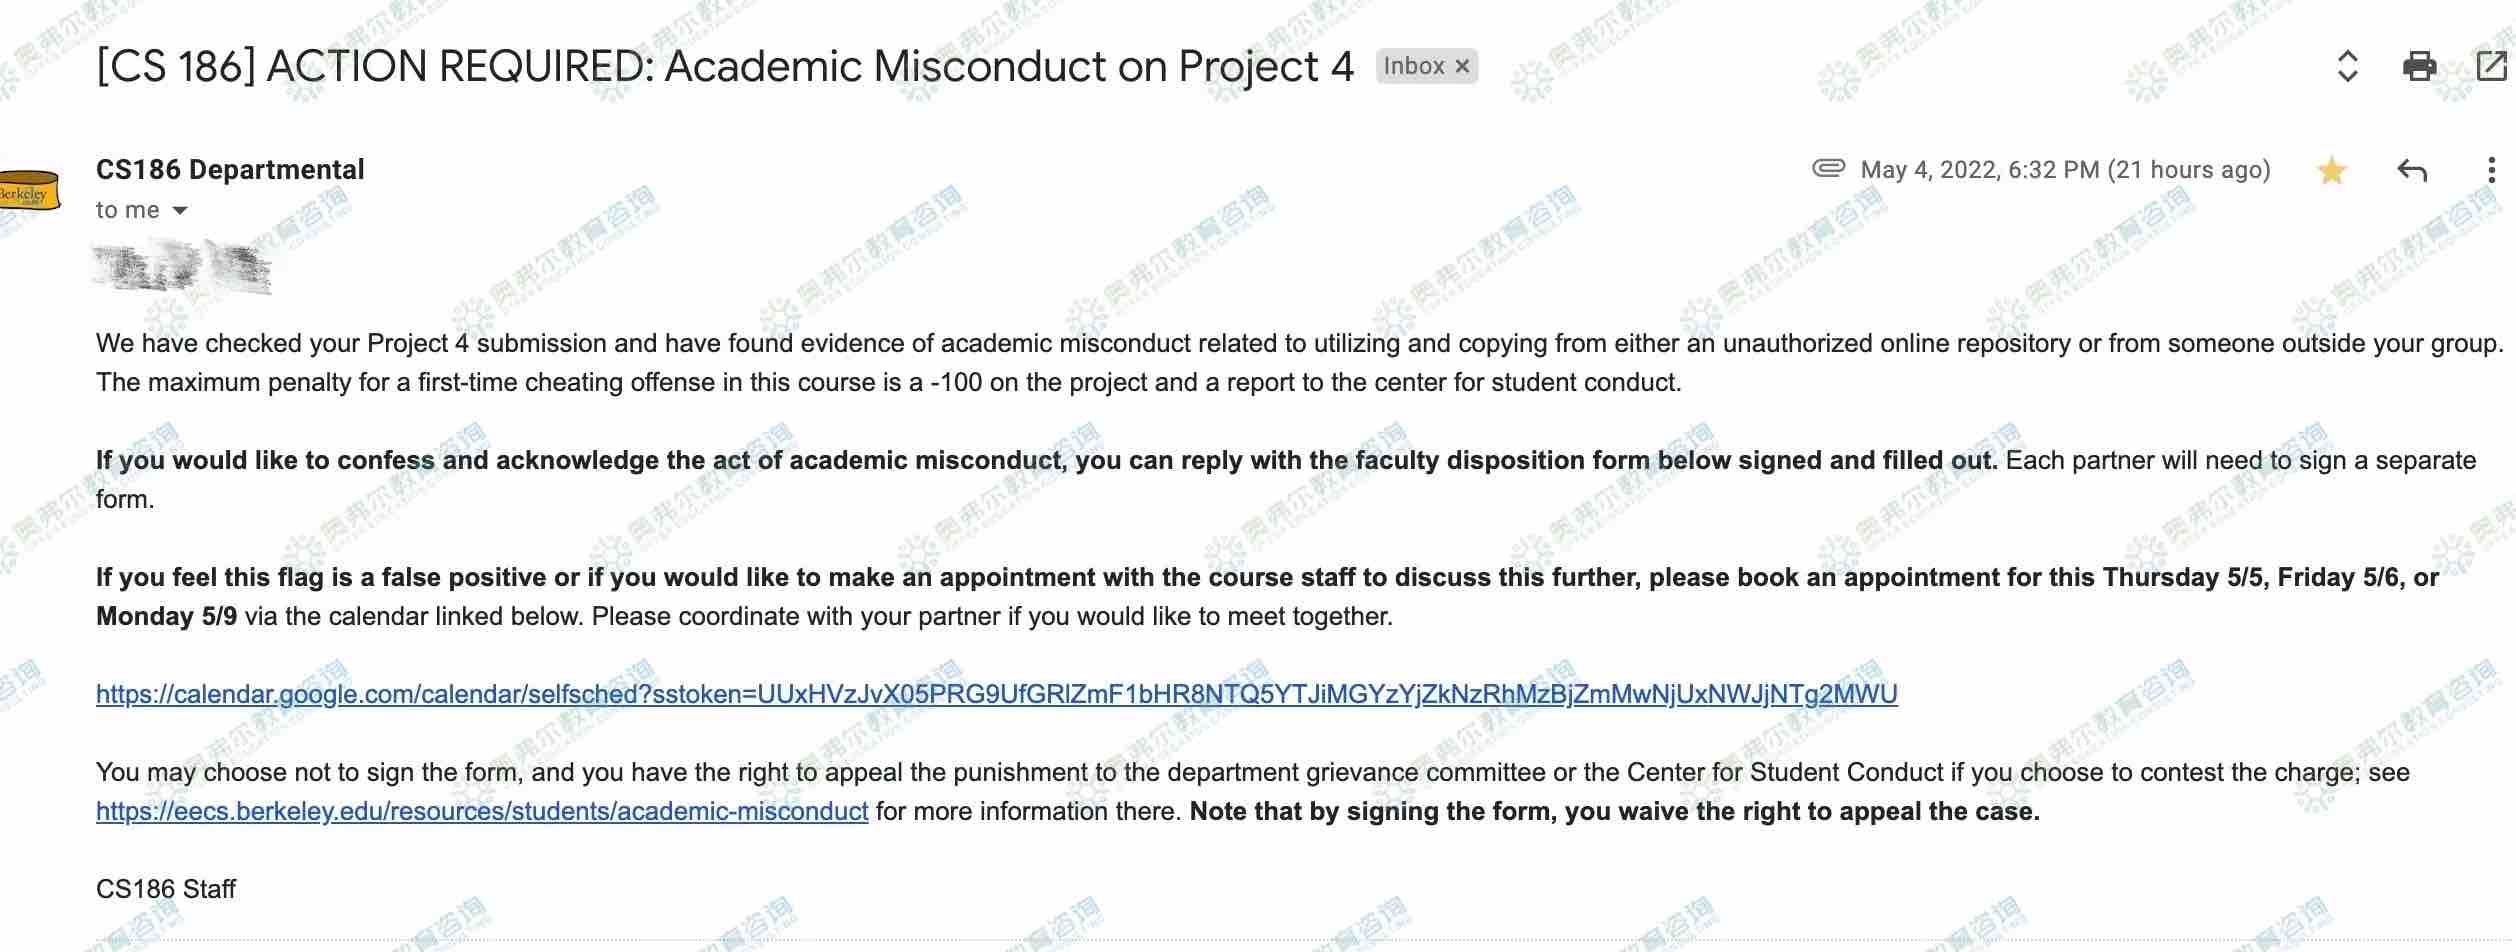Click the Berkeley sender avatar
Viewport: 2516px width, 952px height.
28,192
